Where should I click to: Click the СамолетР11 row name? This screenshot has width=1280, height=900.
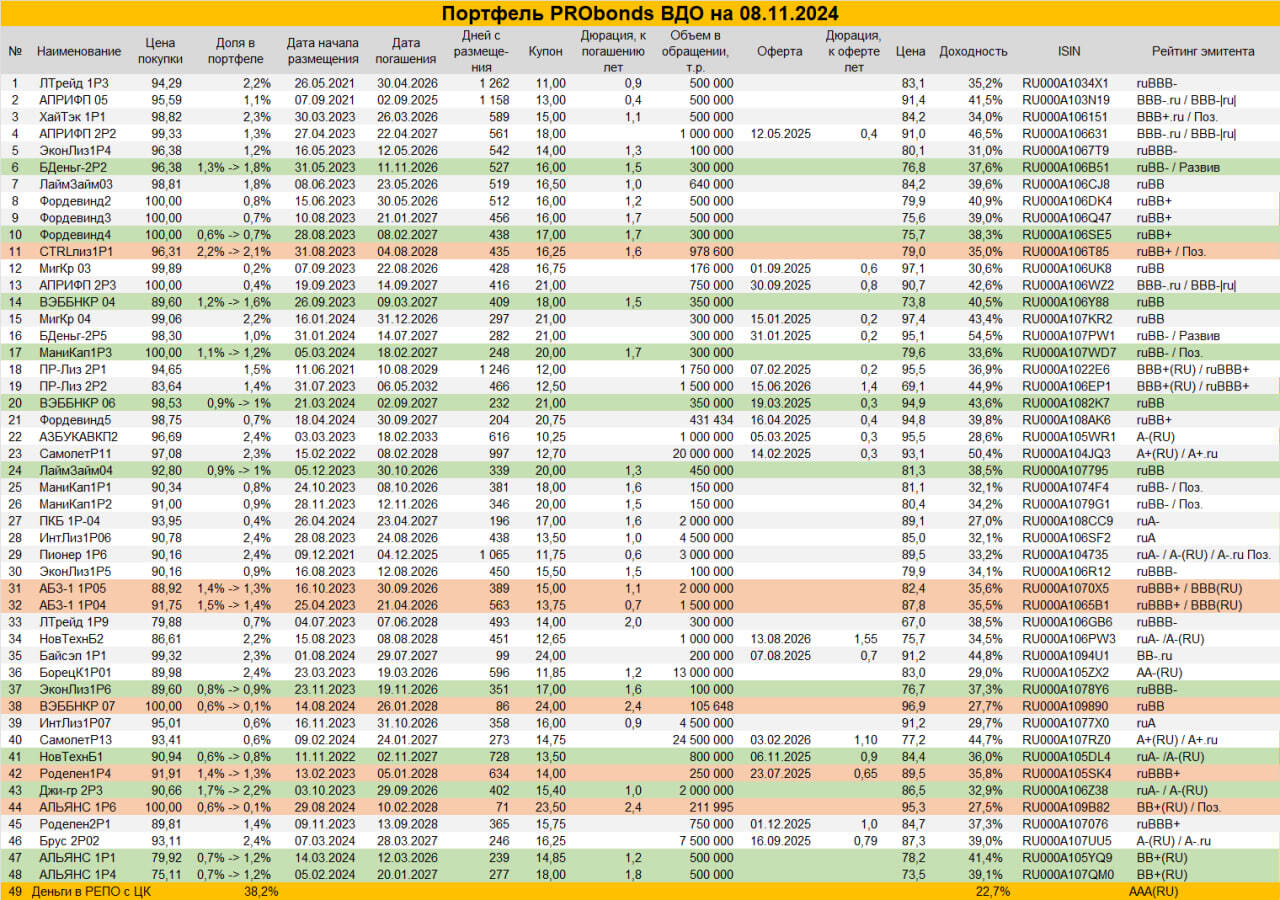pyautogui.click(x=76, y=453)
